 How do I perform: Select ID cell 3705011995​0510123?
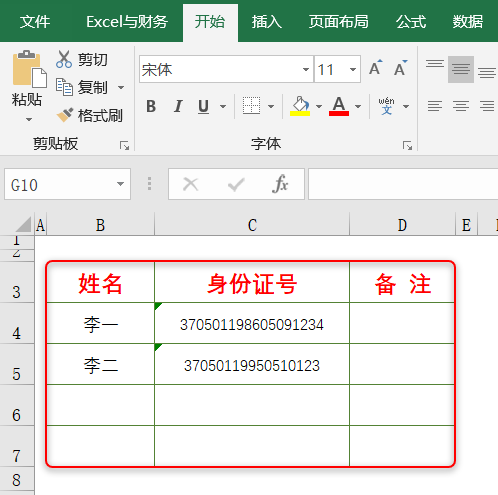click(x=252, y=364)
